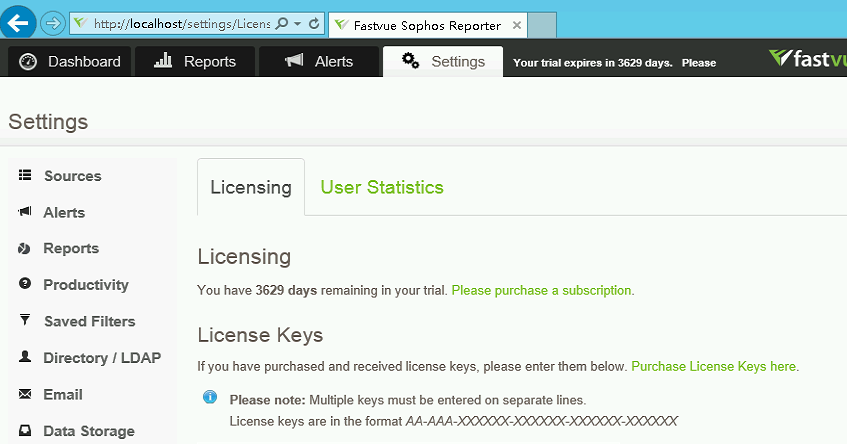The height and width of the screenshot is (444, 847).
Task: Click the Settings page title
Action: coord(48,122)
